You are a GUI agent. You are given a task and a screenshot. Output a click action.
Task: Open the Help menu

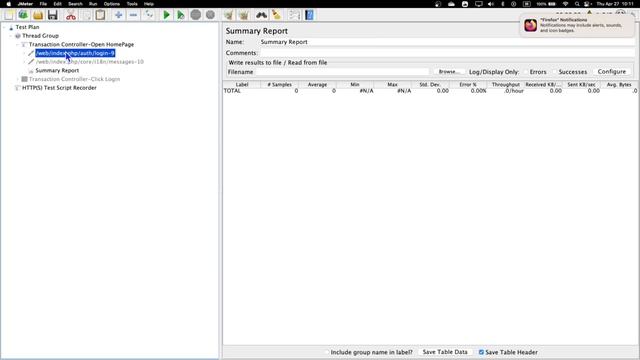pos(149,4)
